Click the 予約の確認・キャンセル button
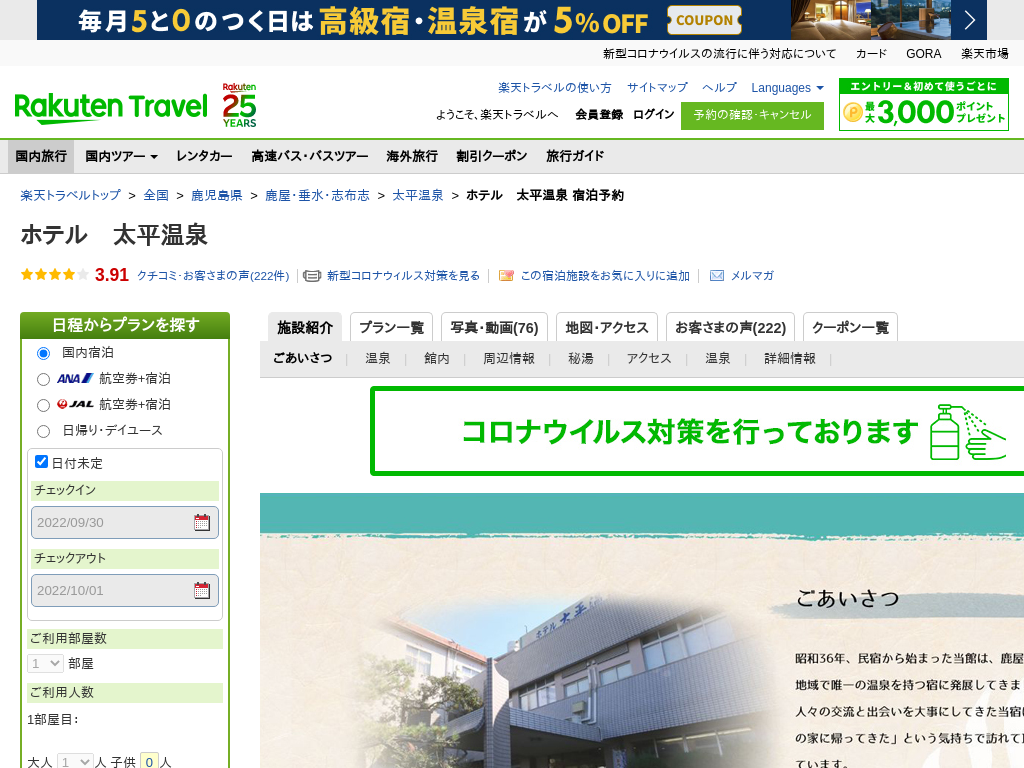1024x768 pixels. point(752,116)
